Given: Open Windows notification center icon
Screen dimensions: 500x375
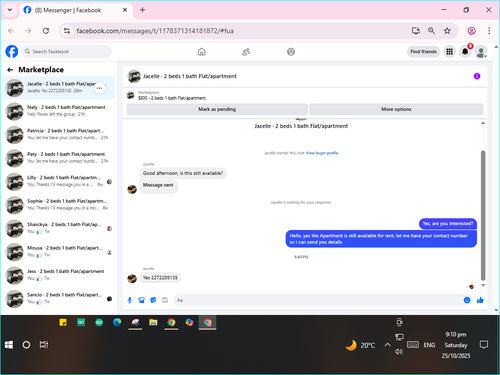Looking at the screenshot, I should [x=484, y=345].
